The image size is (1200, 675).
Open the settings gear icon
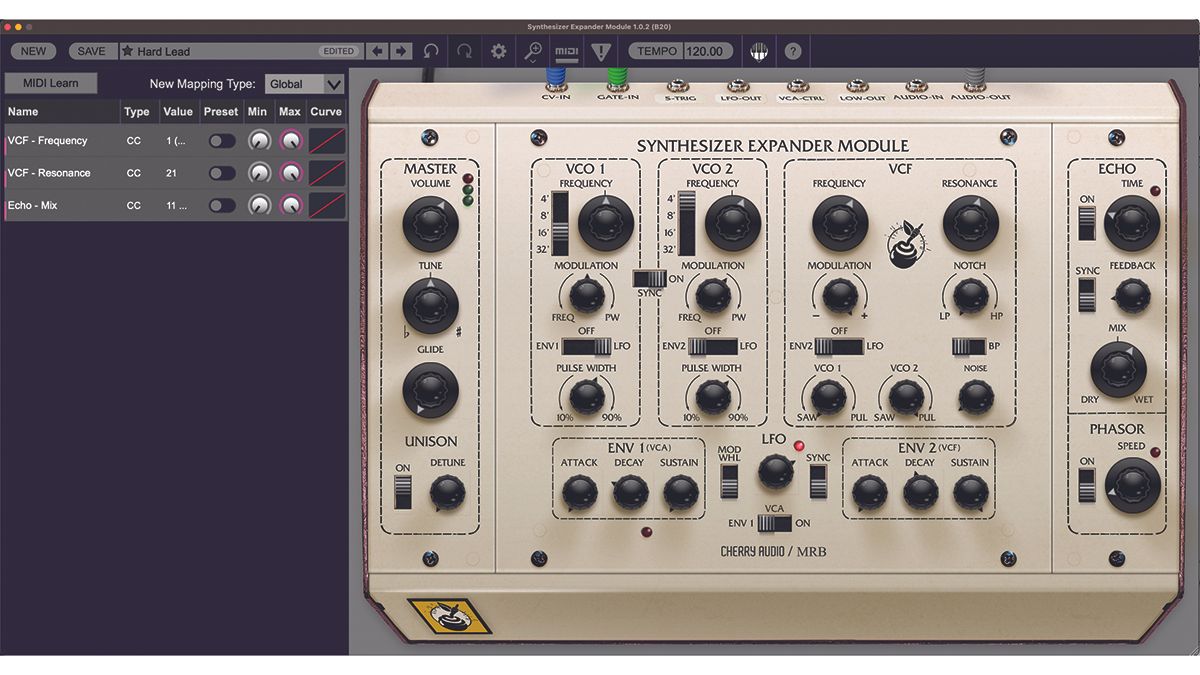point(498,51)
